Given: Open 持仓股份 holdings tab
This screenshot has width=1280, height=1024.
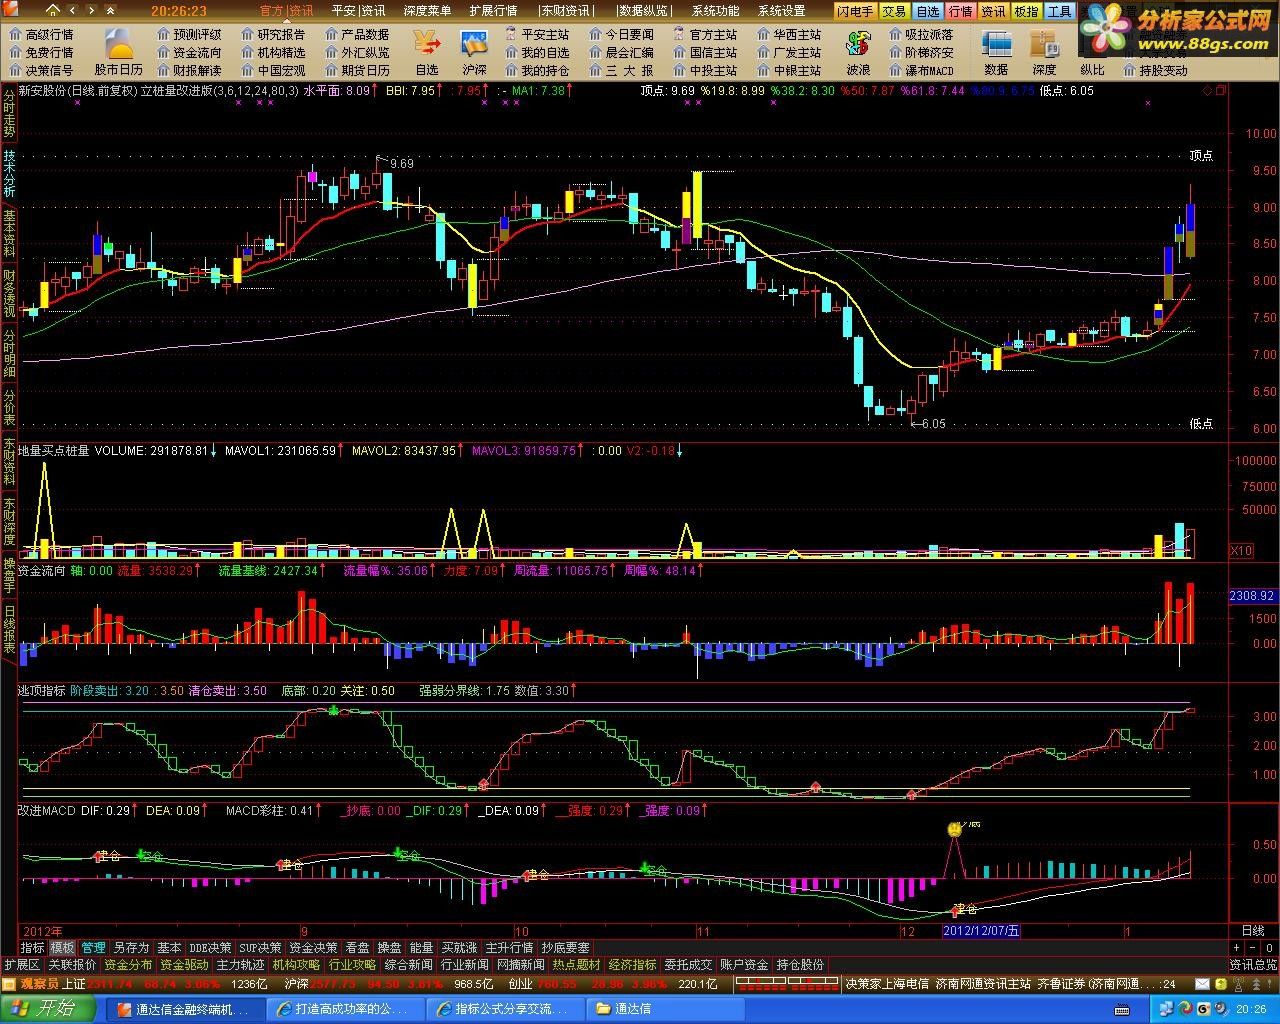Looking at the screenshot, I should point(800,965).
